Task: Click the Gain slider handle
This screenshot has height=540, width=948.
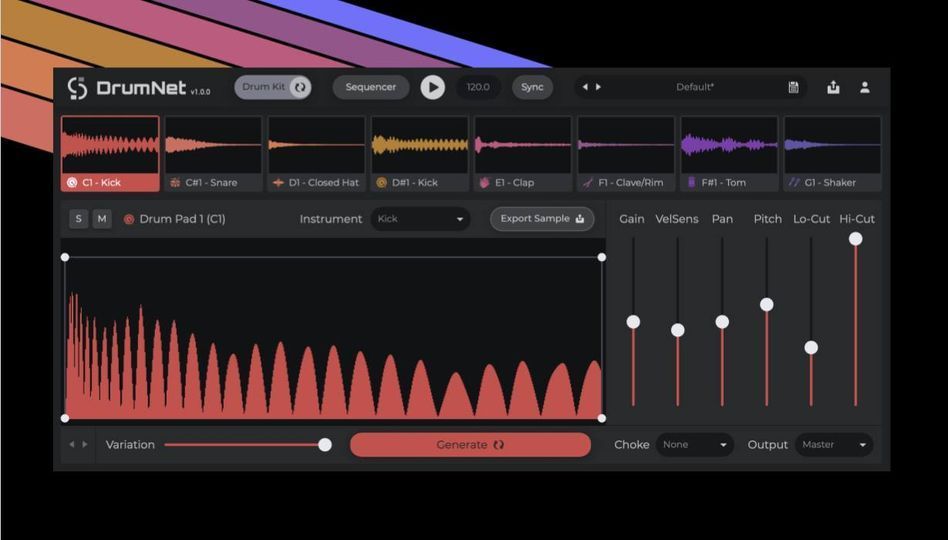Action: 633,322
